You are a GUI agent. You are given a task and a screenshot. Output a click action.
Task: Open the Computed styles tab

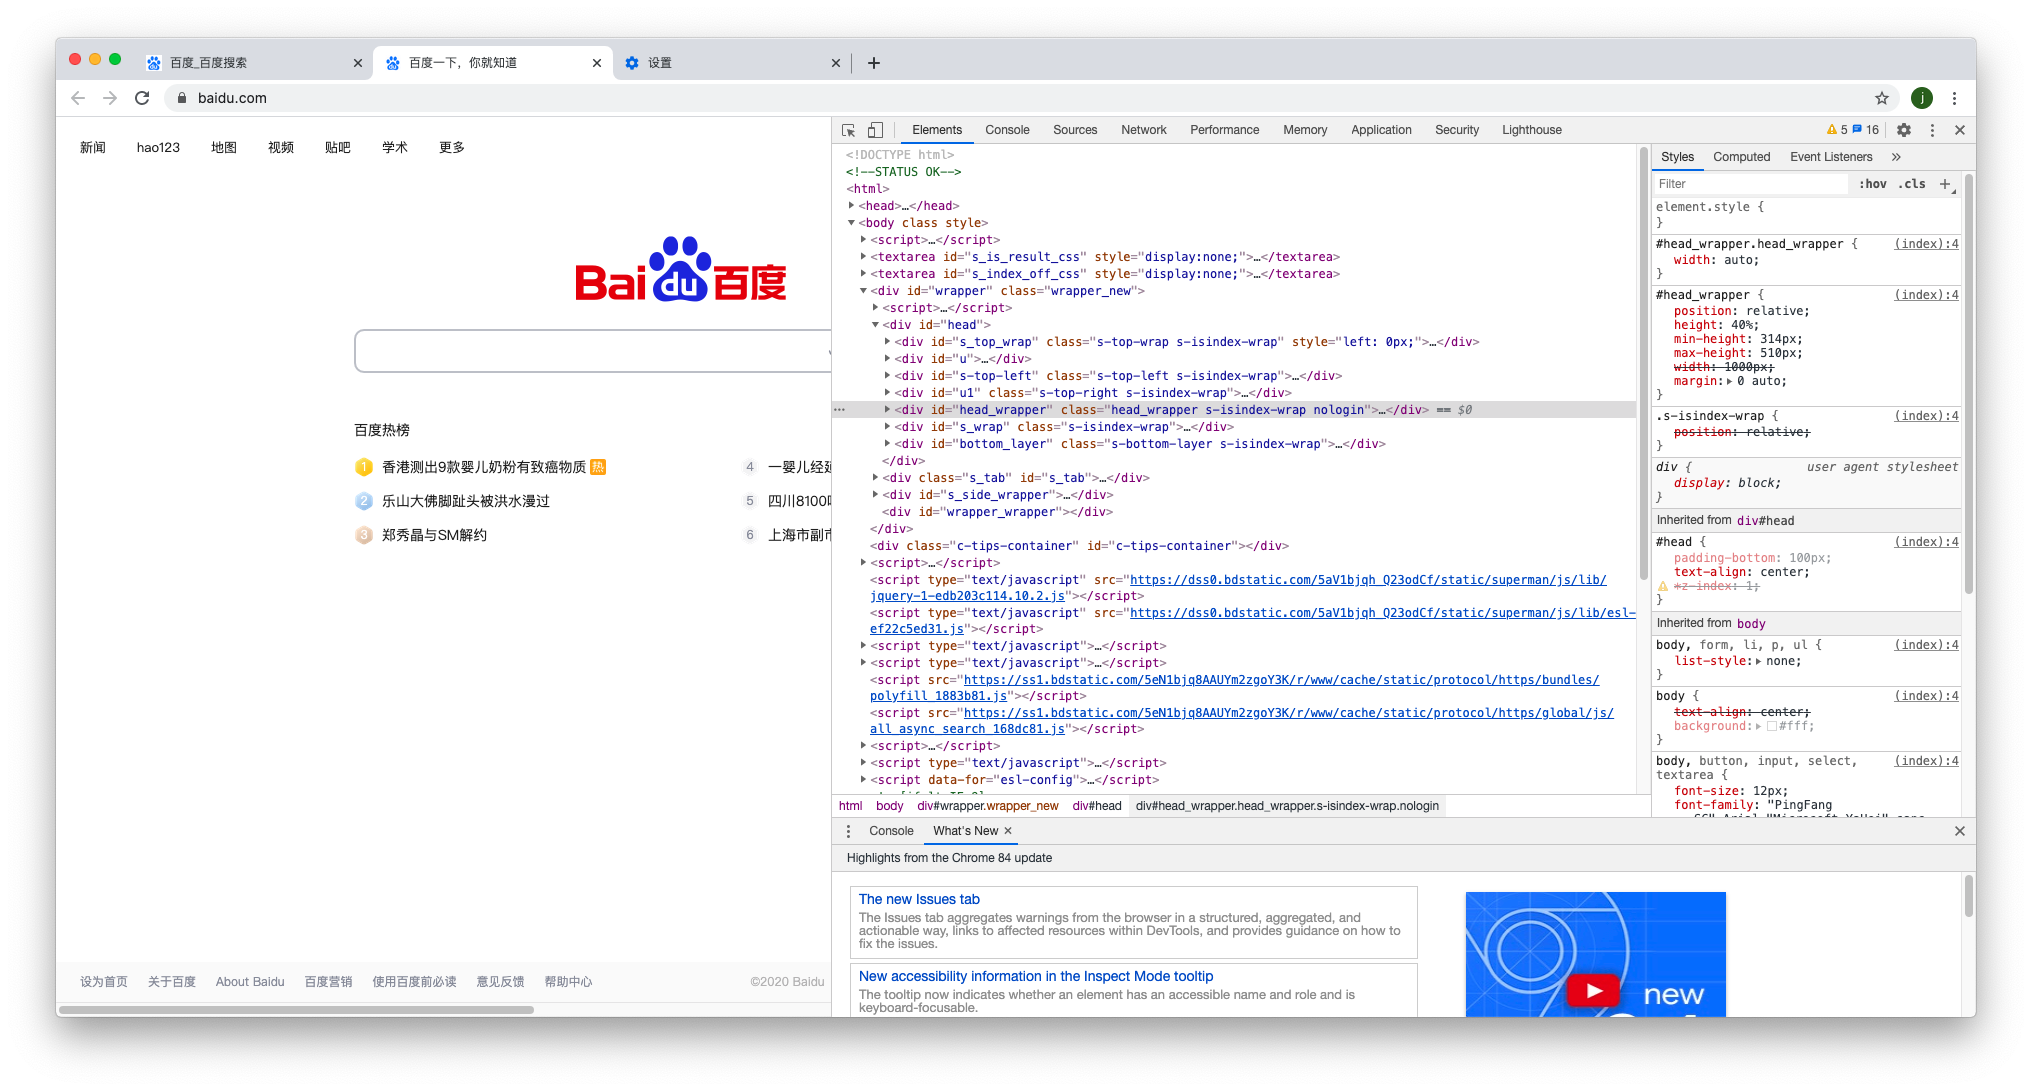1741,157
